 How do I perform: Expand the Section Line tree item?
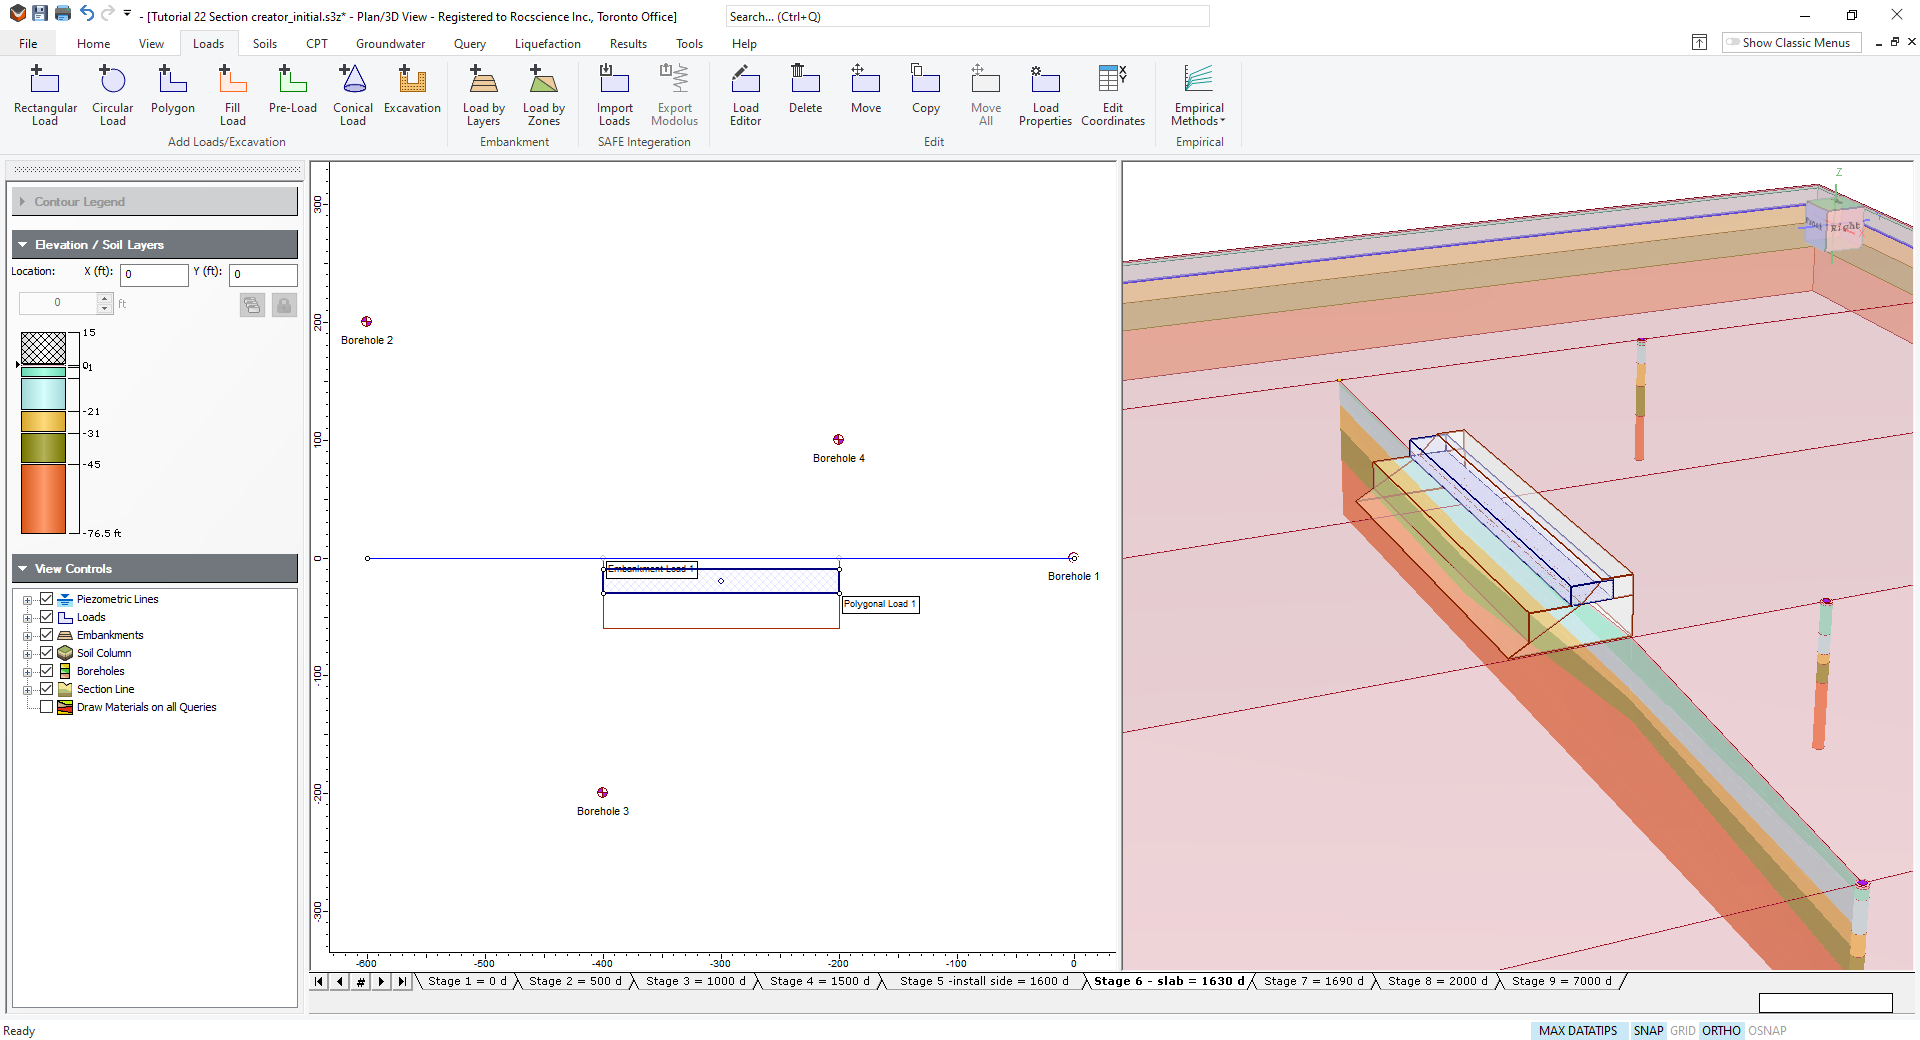tap(29, 689)
